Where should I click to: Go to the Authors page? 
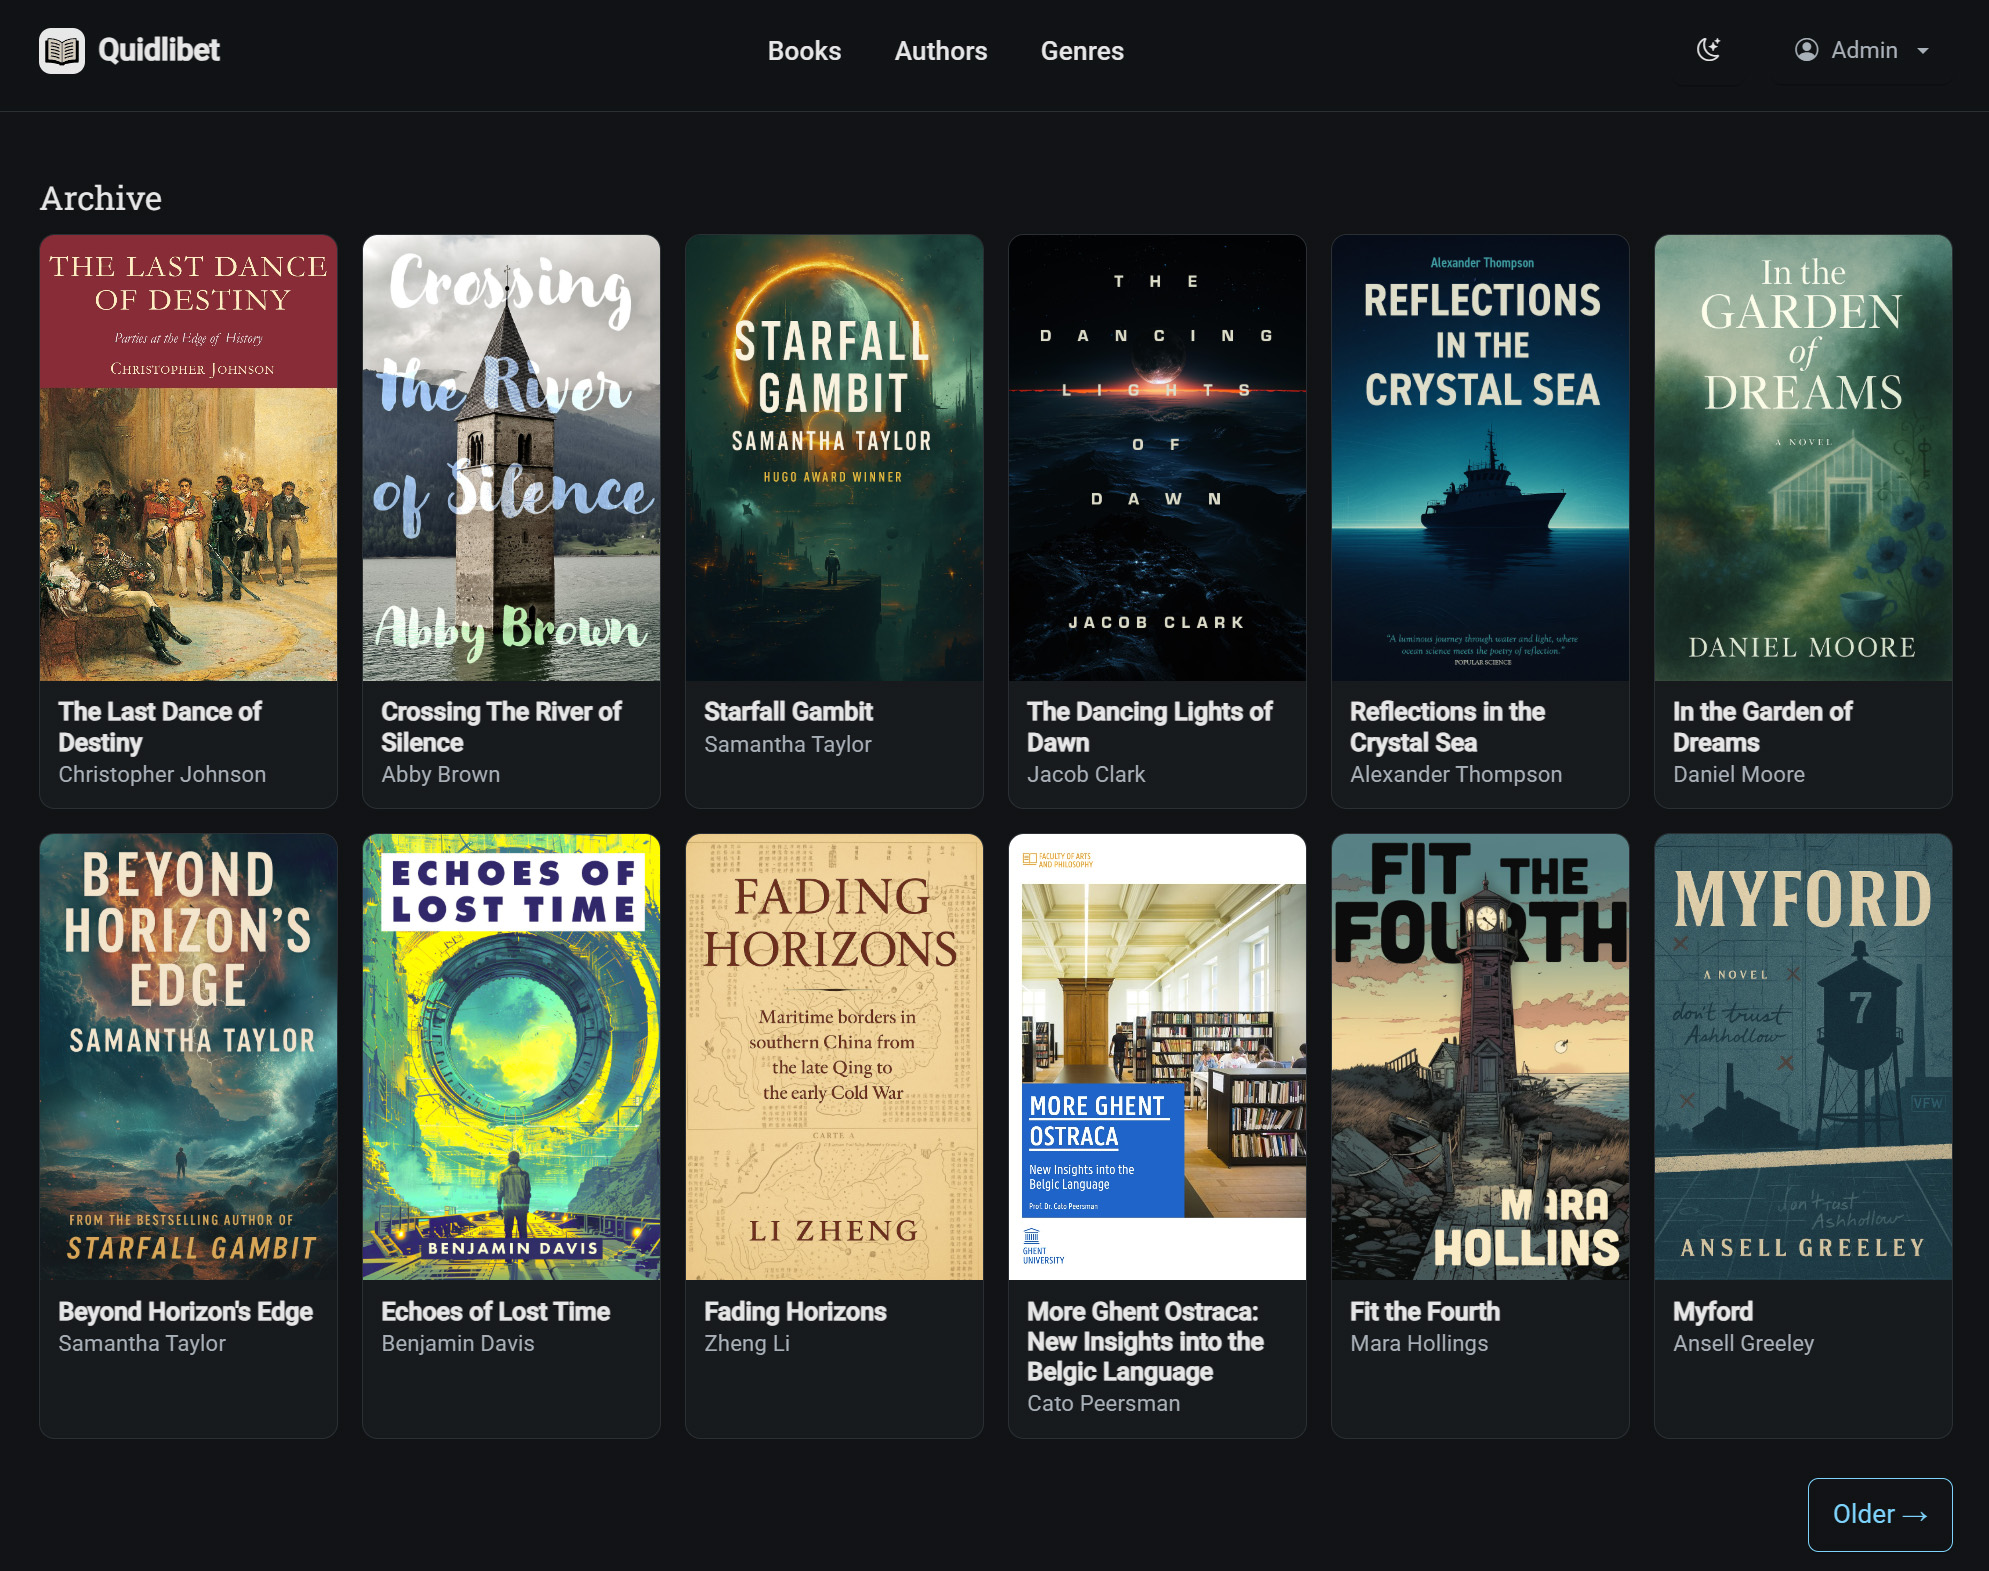[x=940, y=51]
